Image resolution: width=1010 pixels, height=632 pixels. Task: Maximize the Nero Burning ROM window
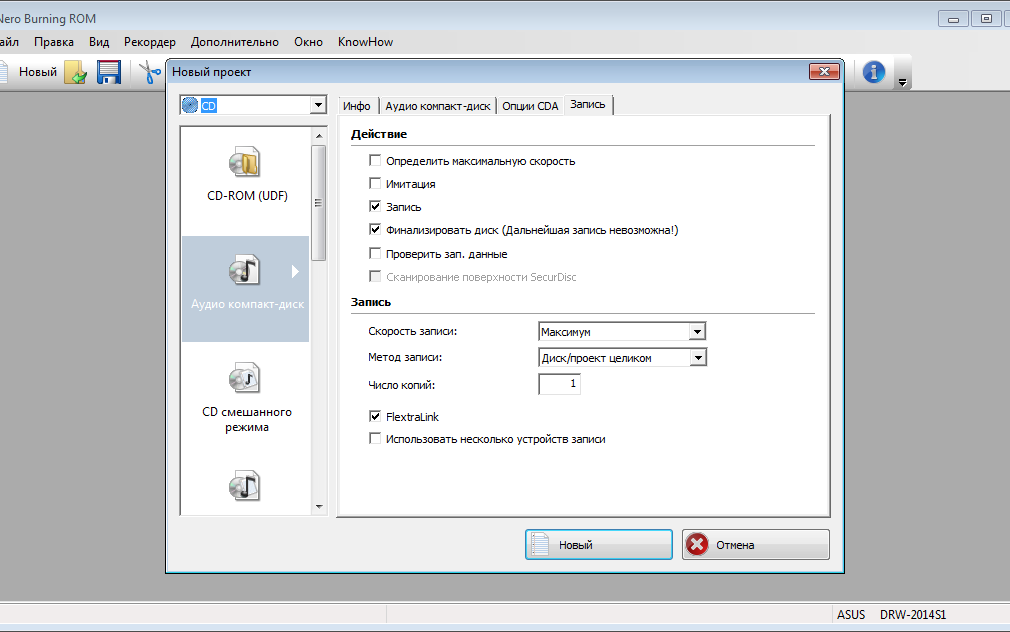pos(986,19)
